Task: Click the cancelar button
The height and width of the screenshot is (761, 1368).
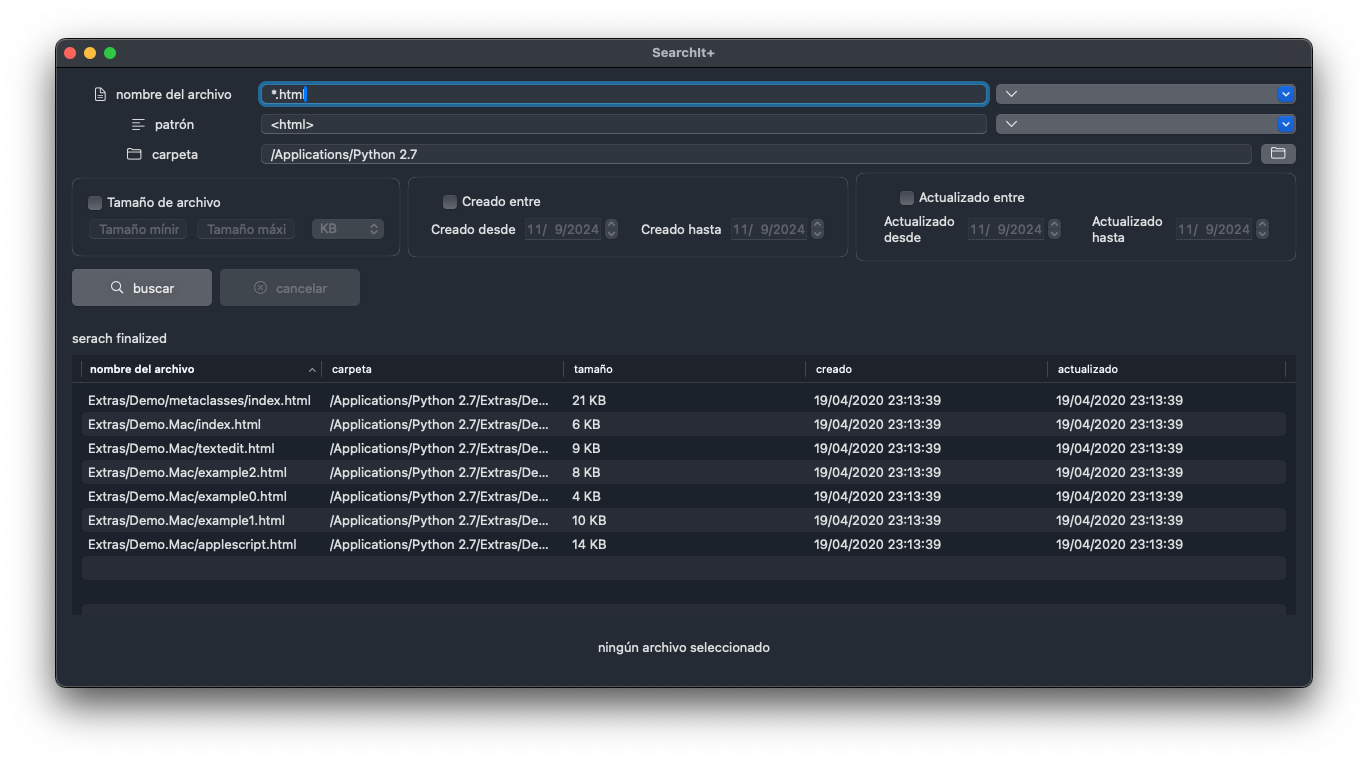Action: pyautogui.click(x=290, y=287)
